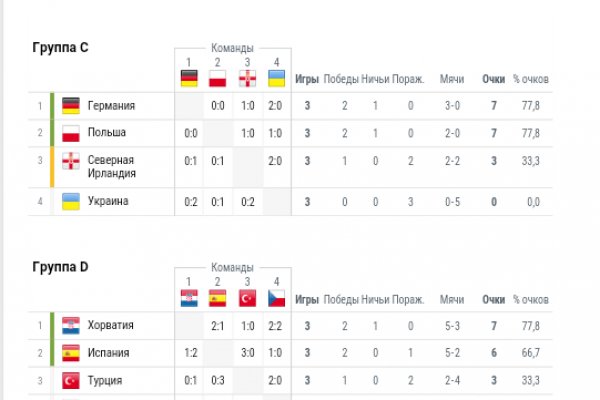Open the Северная Ирландия team link
600x400 pixels.
pos(110,166)
